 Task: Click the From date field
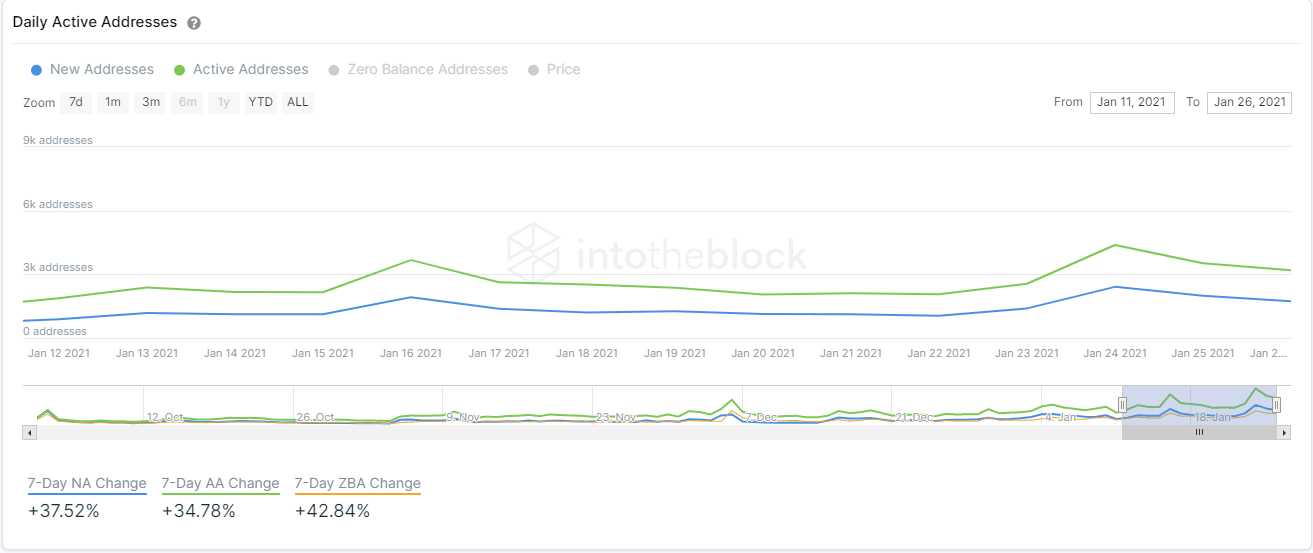(x=1131, y=102)
